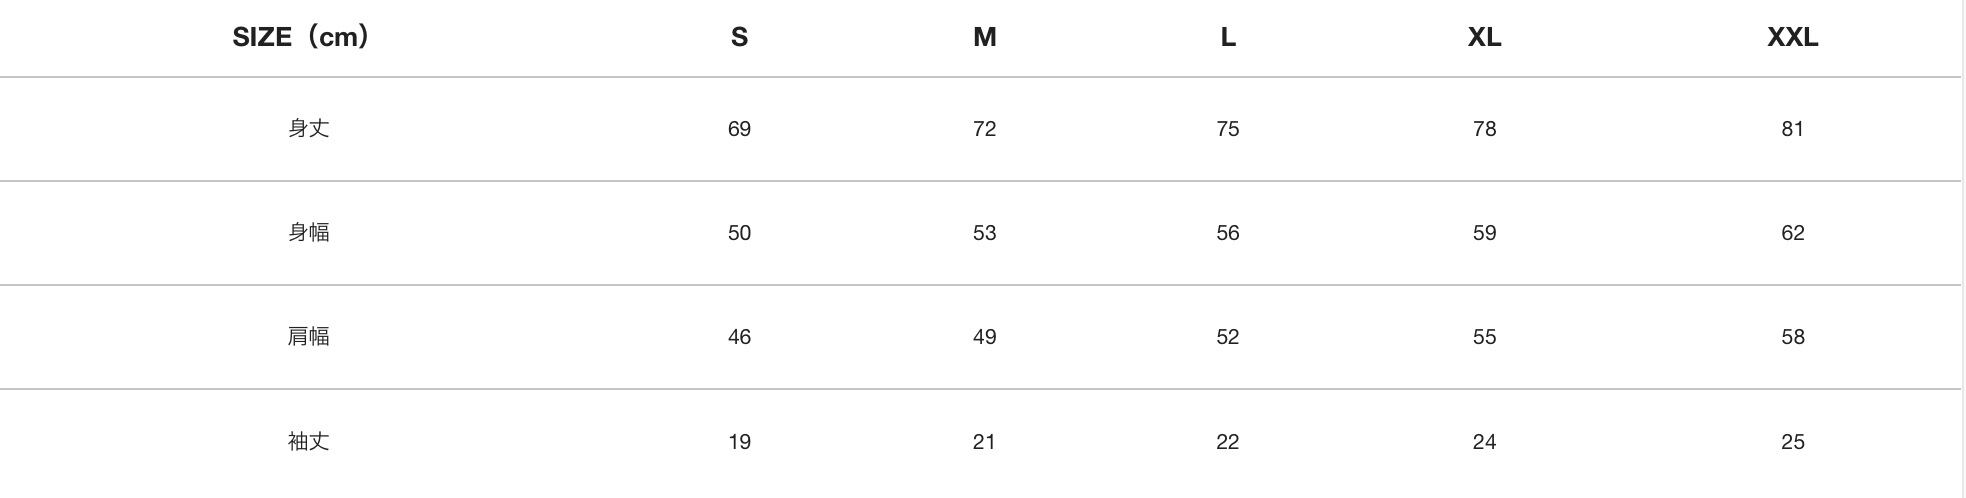
Task: Click the 肩幅 row label
Action: point(308,336)
